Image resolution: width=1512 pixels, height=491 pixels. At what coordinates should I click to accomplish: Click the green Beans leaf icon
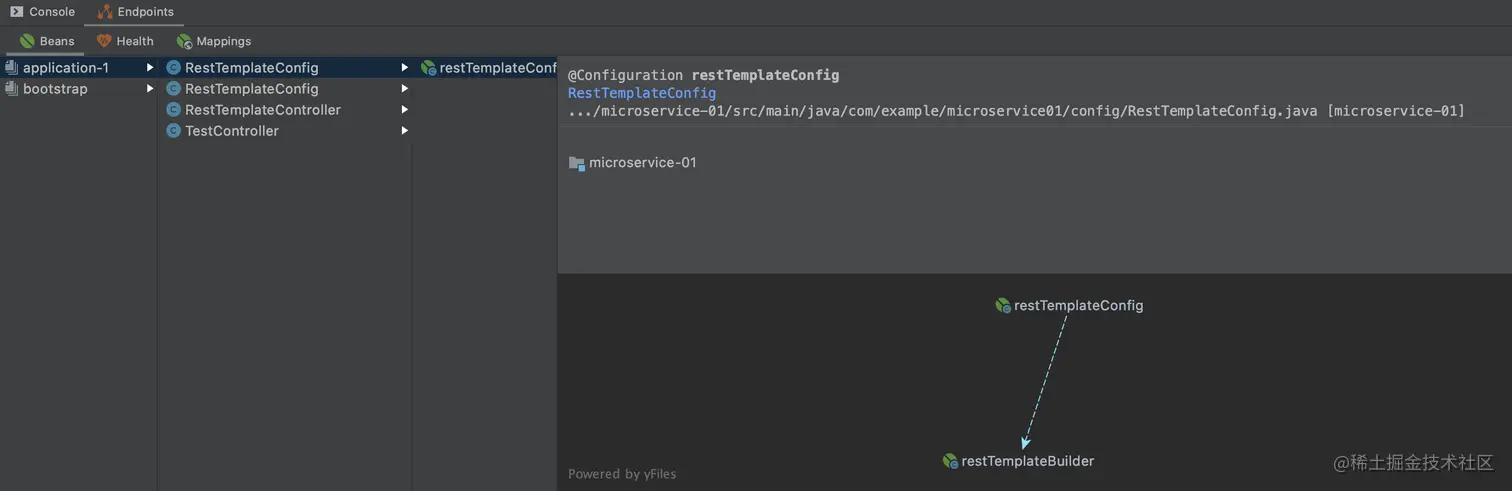(x=27, y=41)
